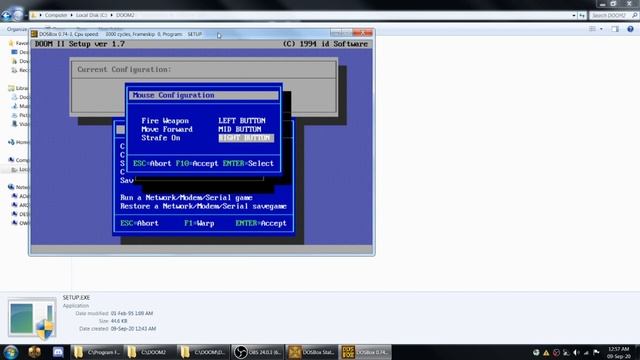Select Homegroup in the navigation pane

click(18, 142)
